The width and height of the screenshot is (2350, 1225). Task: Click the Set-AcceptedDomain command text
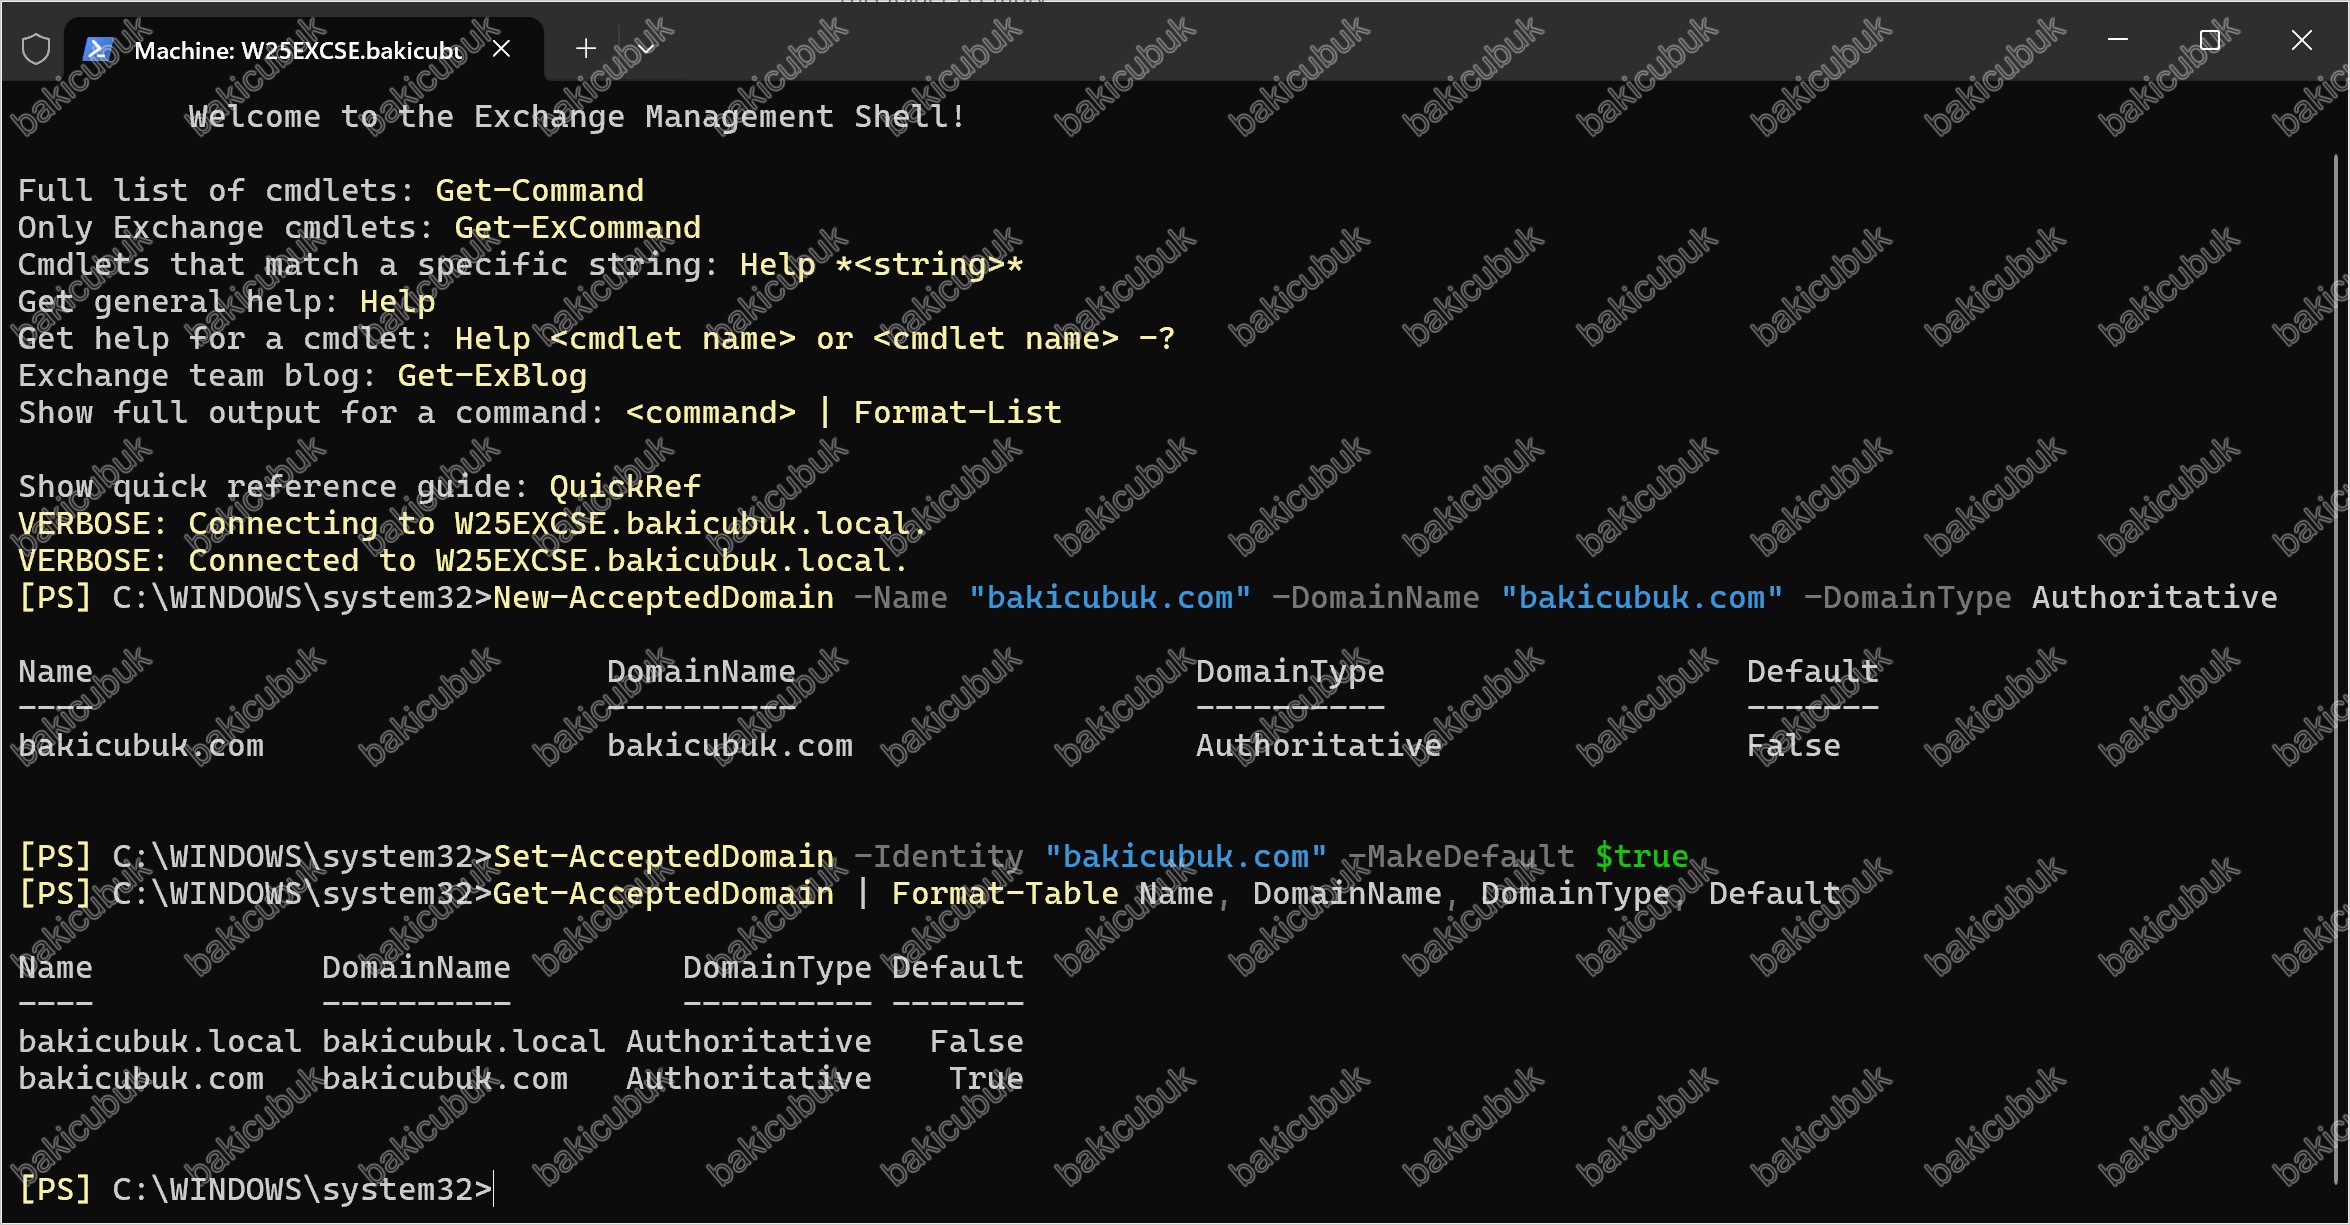pyautogui.click(x=663, y=857)
